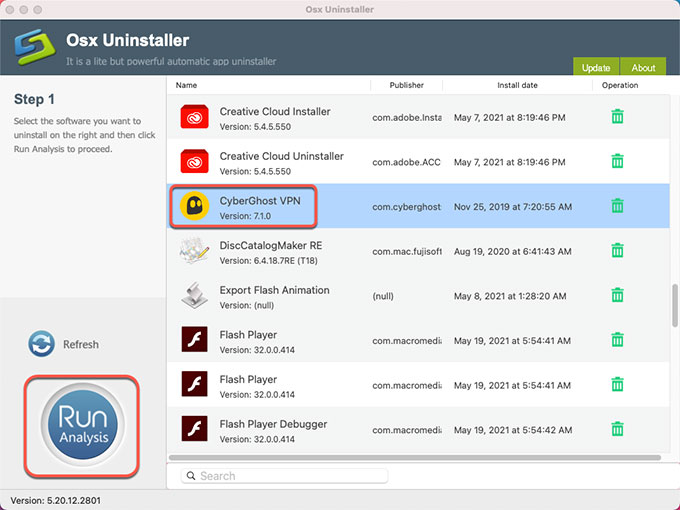Click "Aug 19, 2020 at 6:41:43 AM" date

pos(513,252)
